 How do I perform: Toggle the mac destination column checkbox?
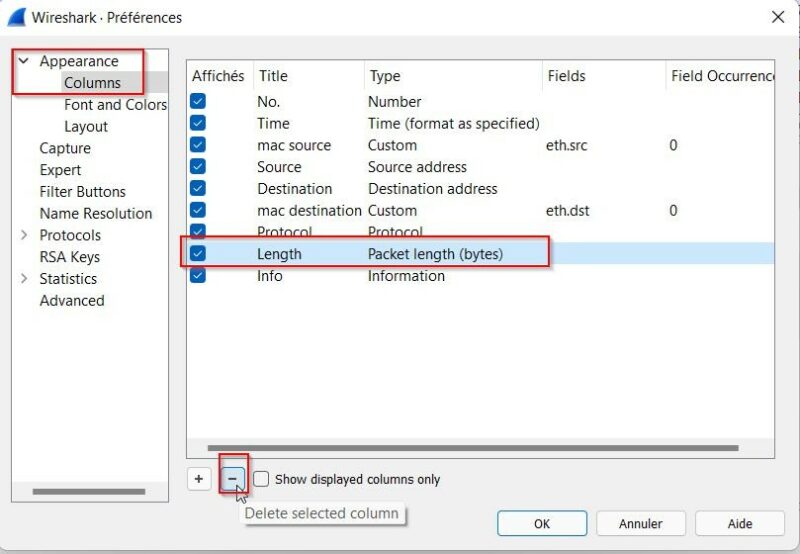coord(198,210)
